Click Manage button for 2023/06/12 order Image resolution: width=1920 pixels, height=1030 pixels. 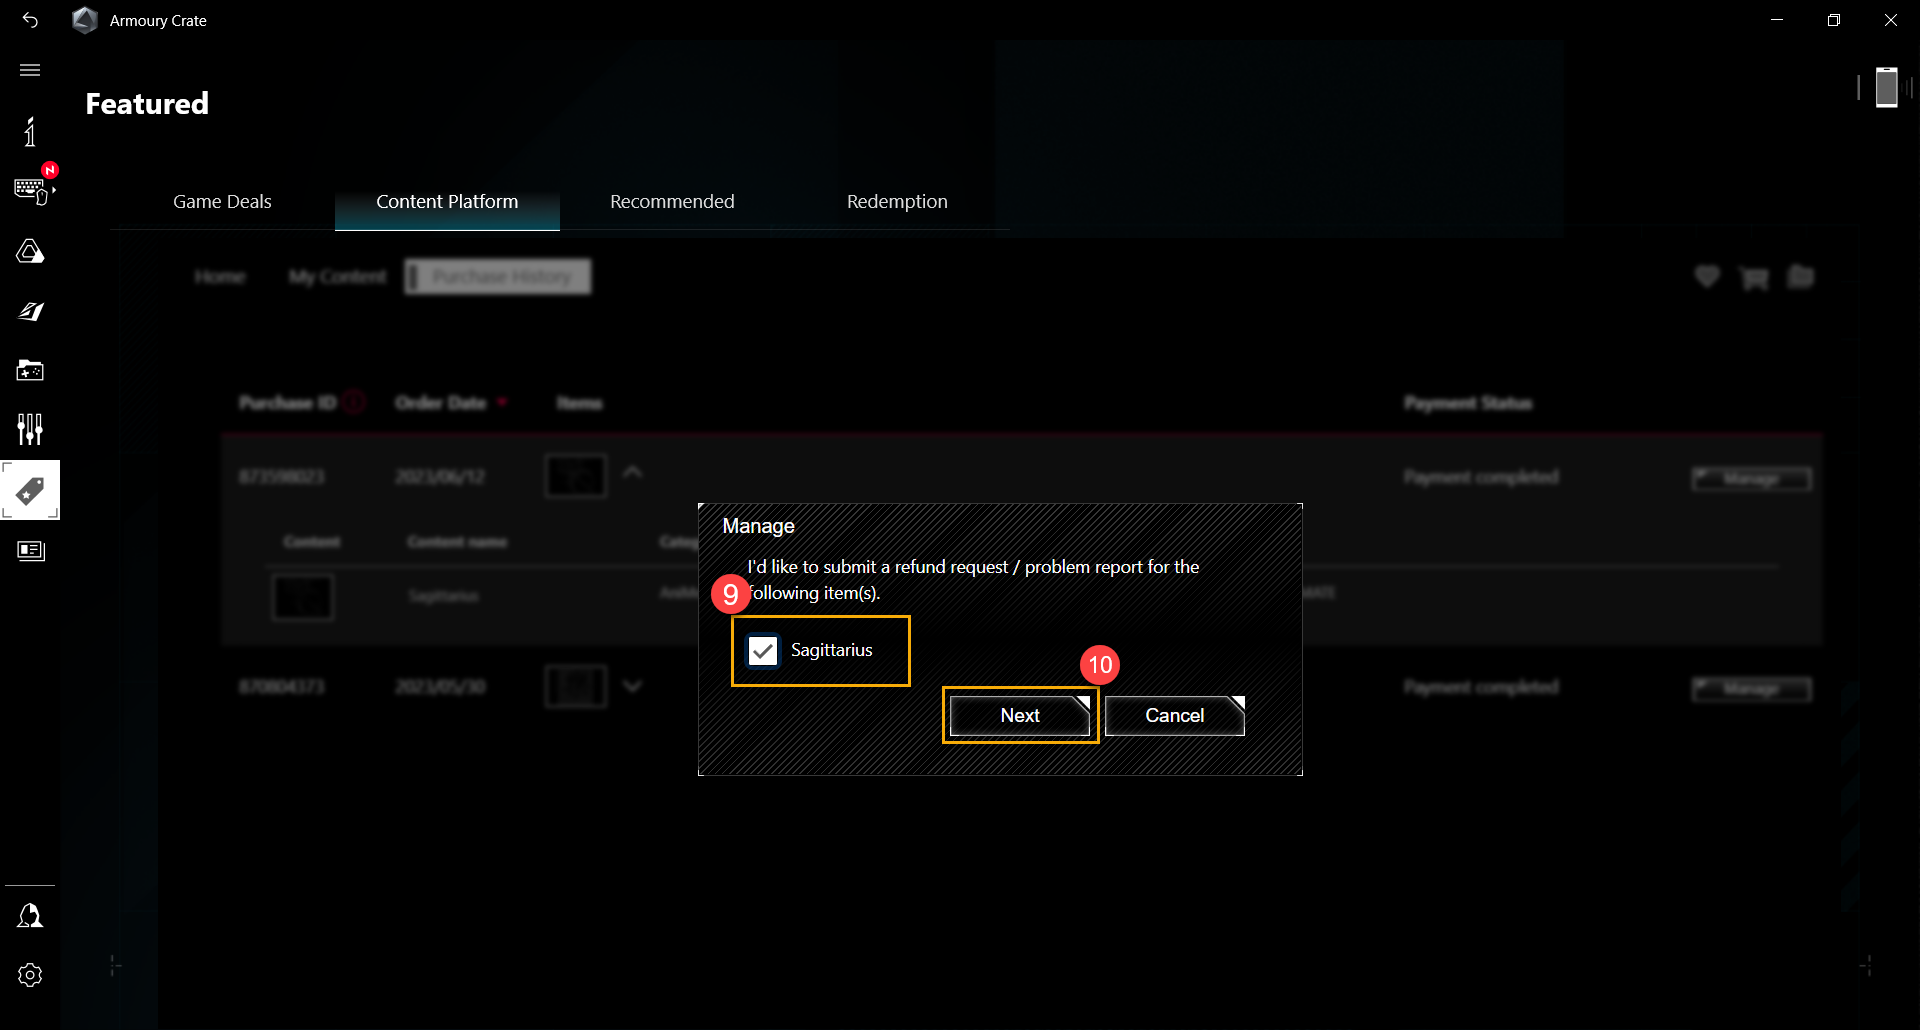tap(1751, 479)
